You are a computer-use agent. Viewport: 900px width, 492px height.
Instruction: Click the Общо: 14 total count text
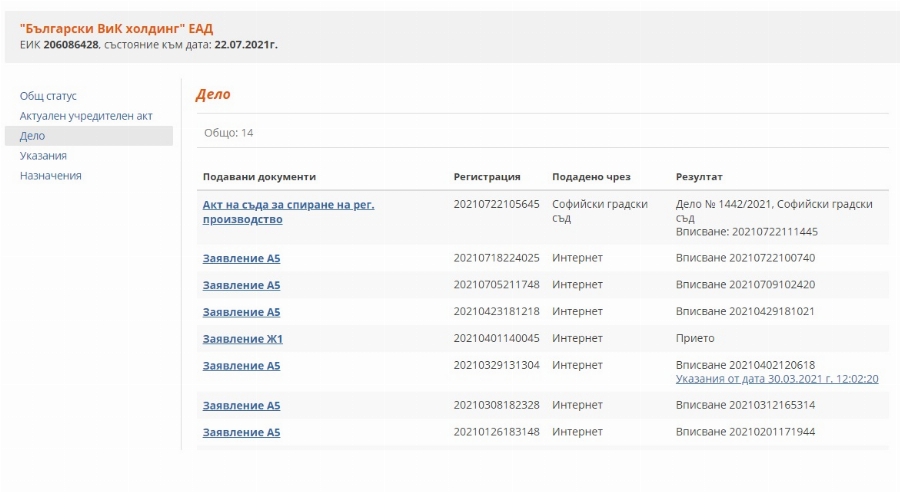pyautogui.click(x=228, y=133)
